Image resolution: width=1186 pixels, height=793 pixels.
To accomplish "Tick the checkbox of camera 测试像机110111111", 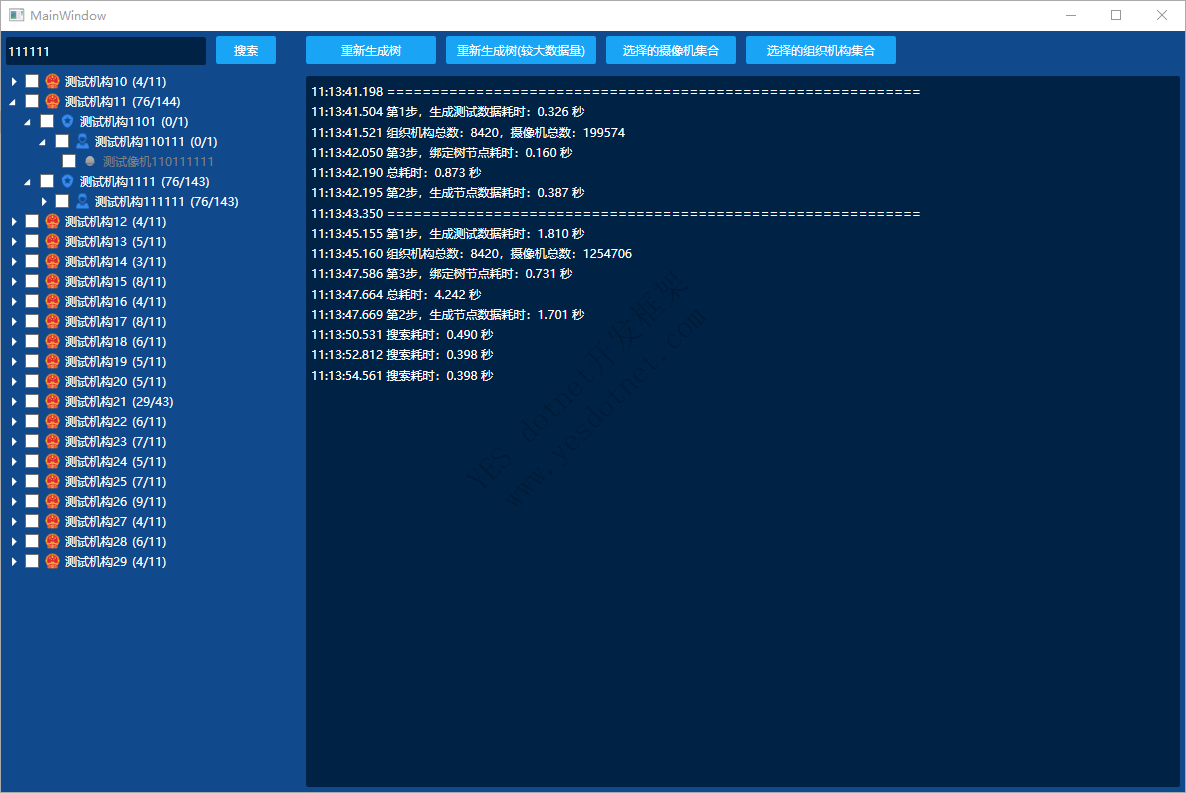I will (69, 161).
